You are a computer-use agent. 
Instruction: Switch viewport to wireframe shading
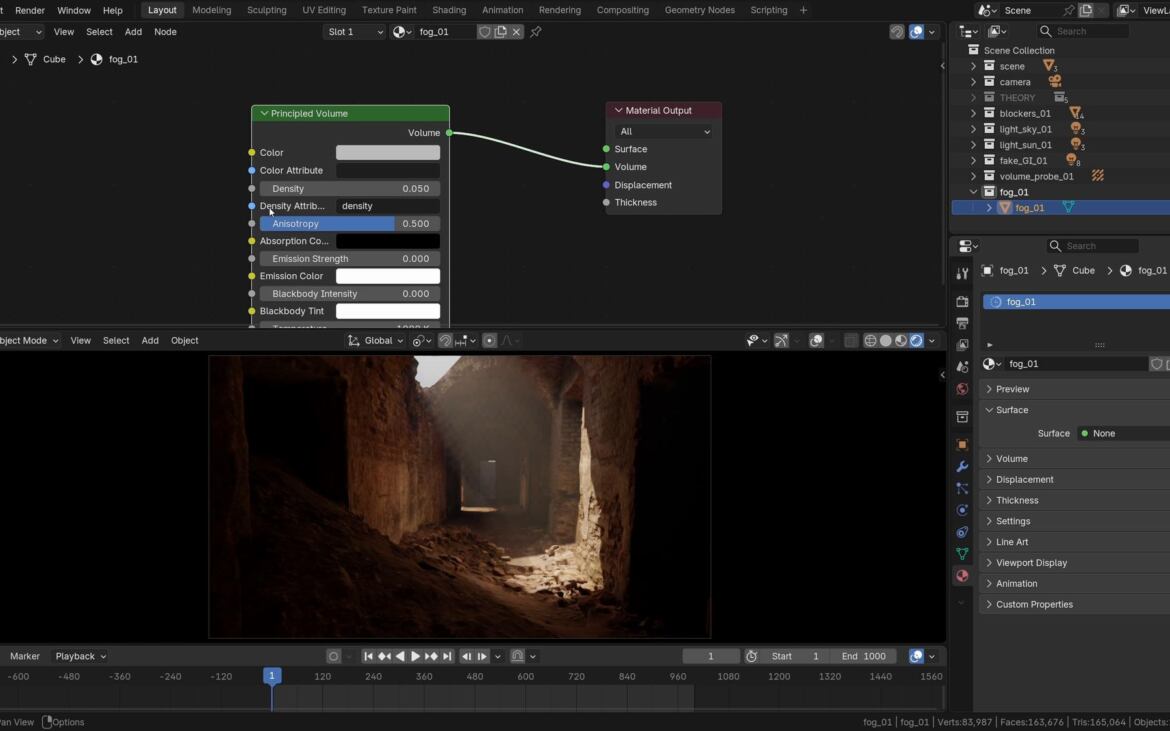pos(870,341)
